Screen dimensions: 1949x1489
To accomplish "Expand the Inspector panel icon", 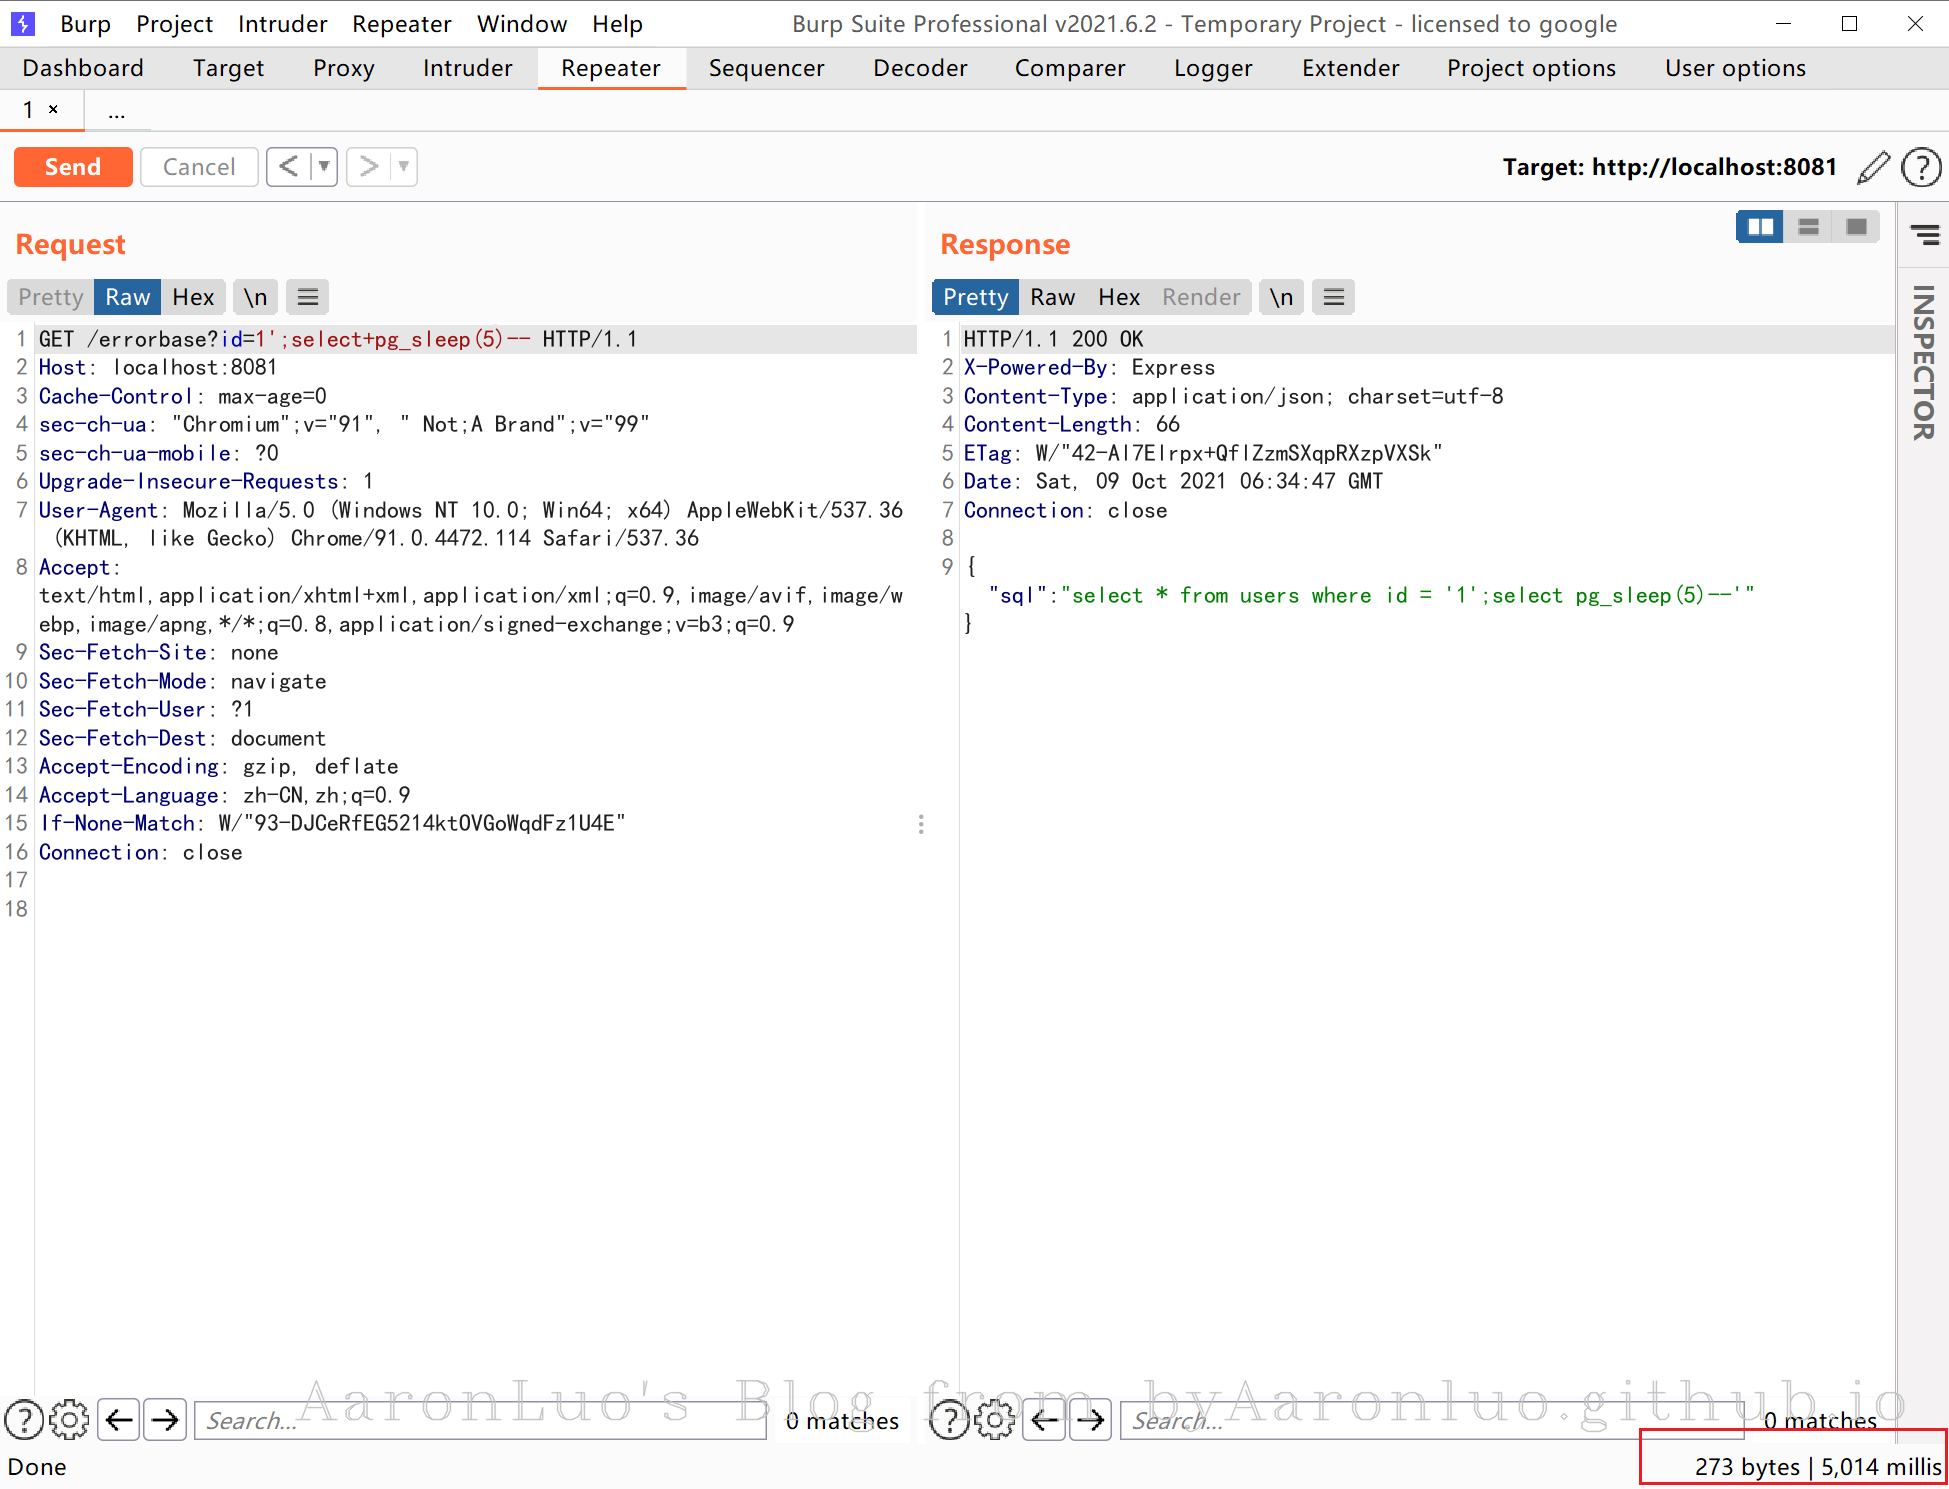I will point(1924,235).
